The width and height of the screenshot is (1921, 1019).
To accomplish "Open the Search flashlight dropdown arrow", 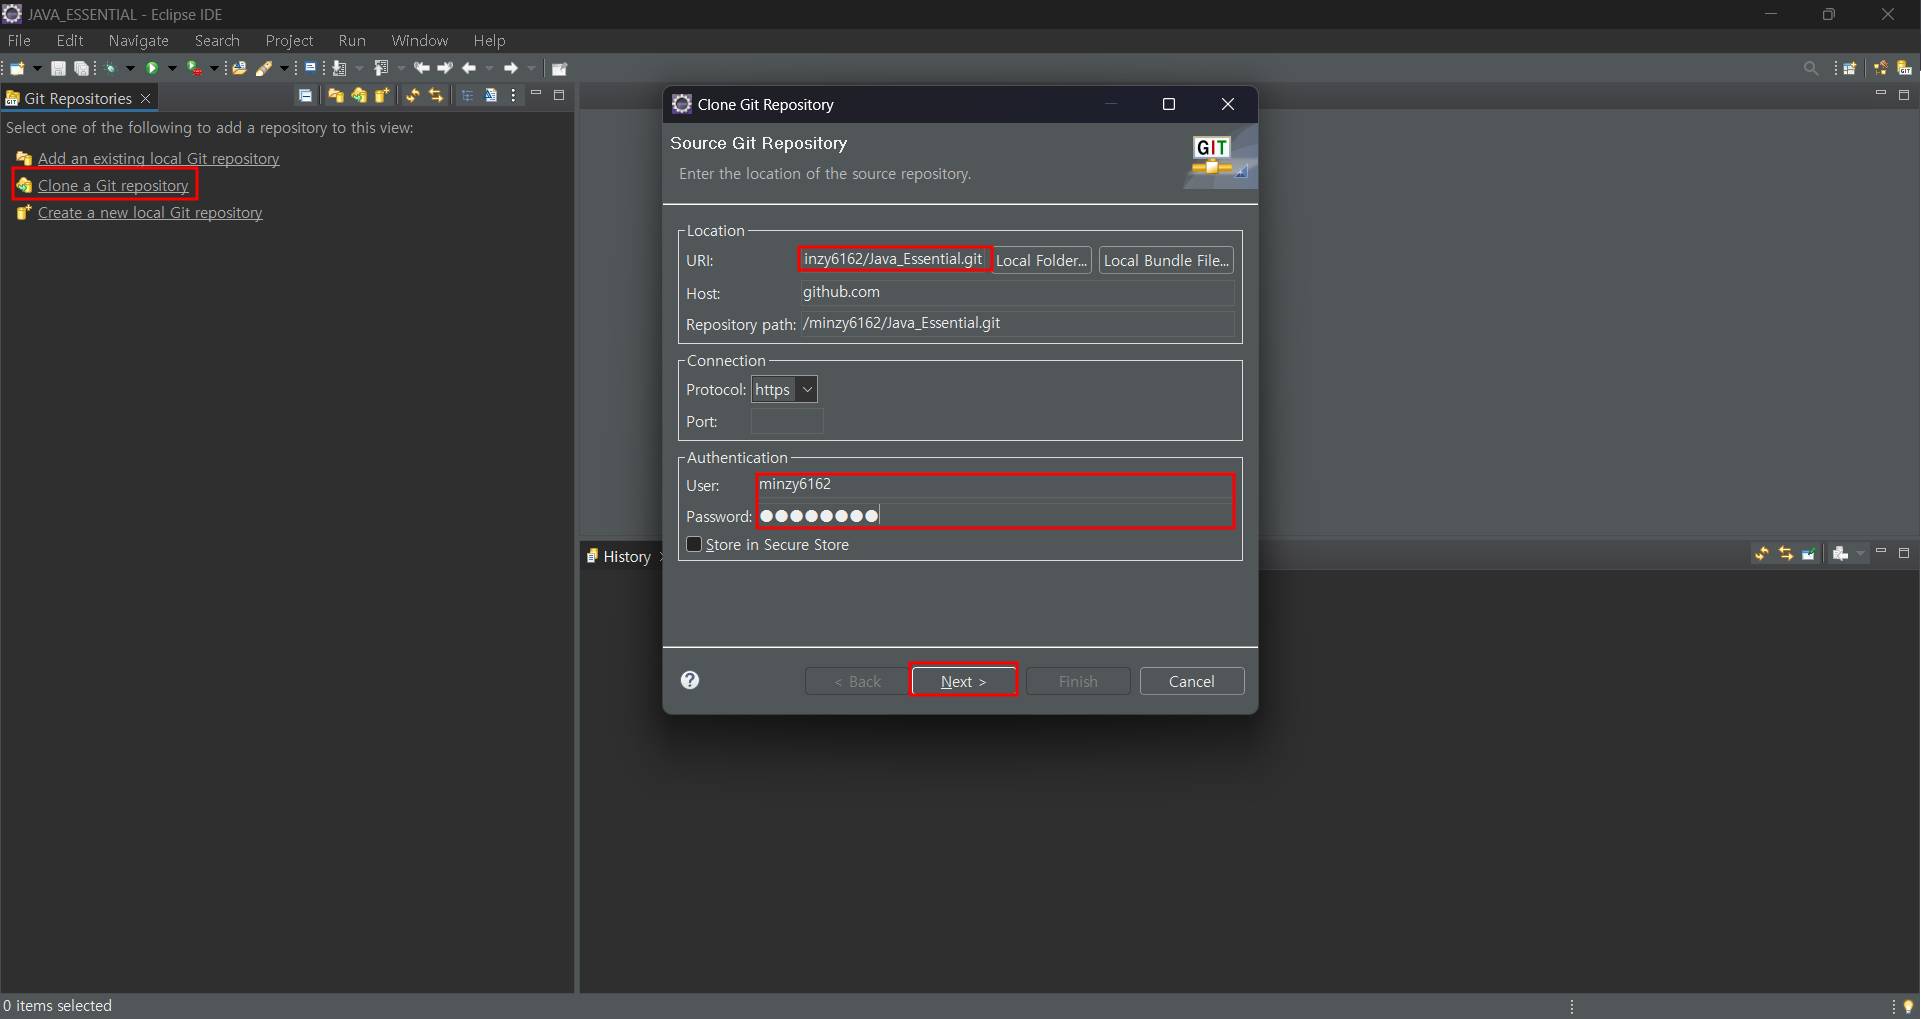I will pos(284,68).
